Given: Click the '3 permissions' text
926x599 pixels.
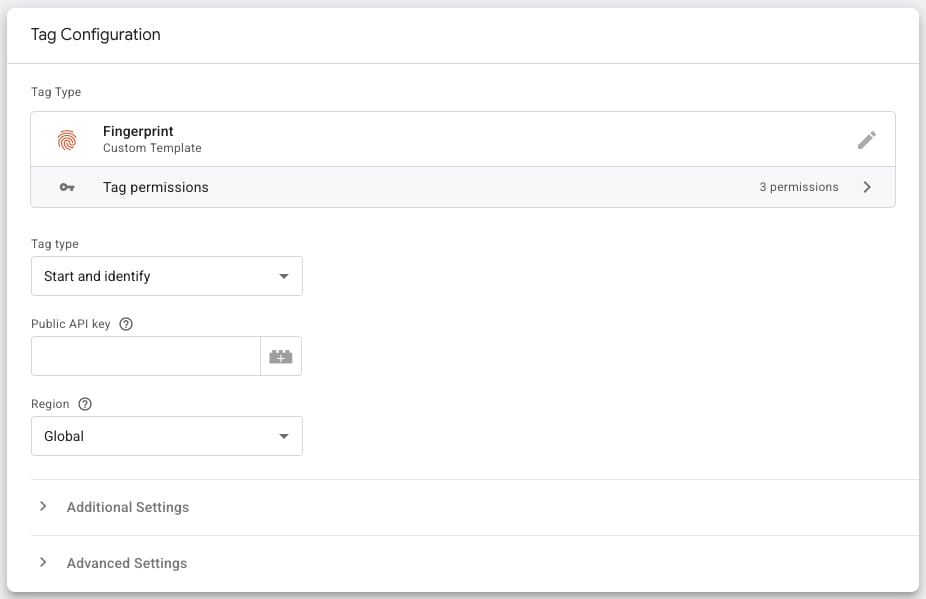Looking at the screenshot, I should coord(798,187).
